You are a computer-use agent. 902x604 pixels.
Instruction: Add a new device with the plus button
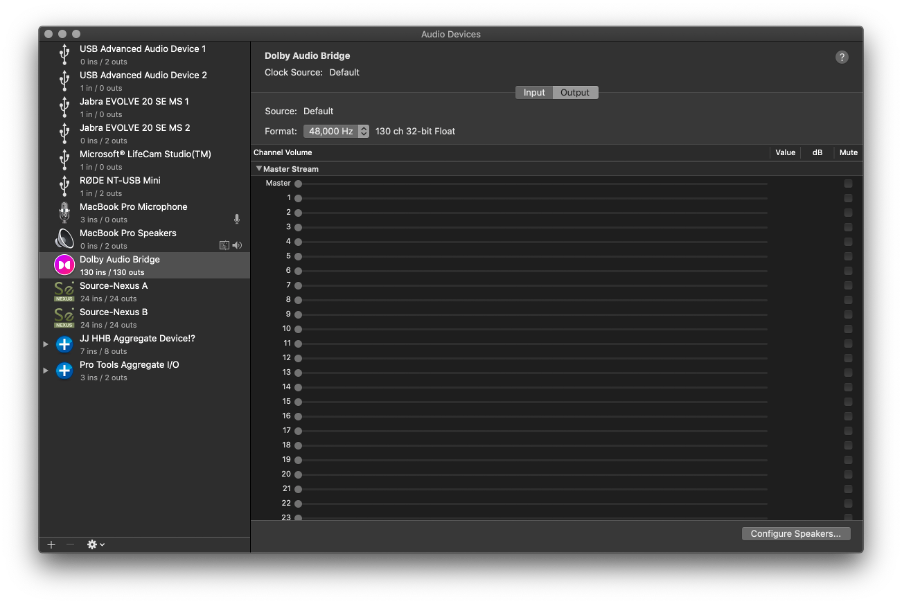(x=51, y=545)
